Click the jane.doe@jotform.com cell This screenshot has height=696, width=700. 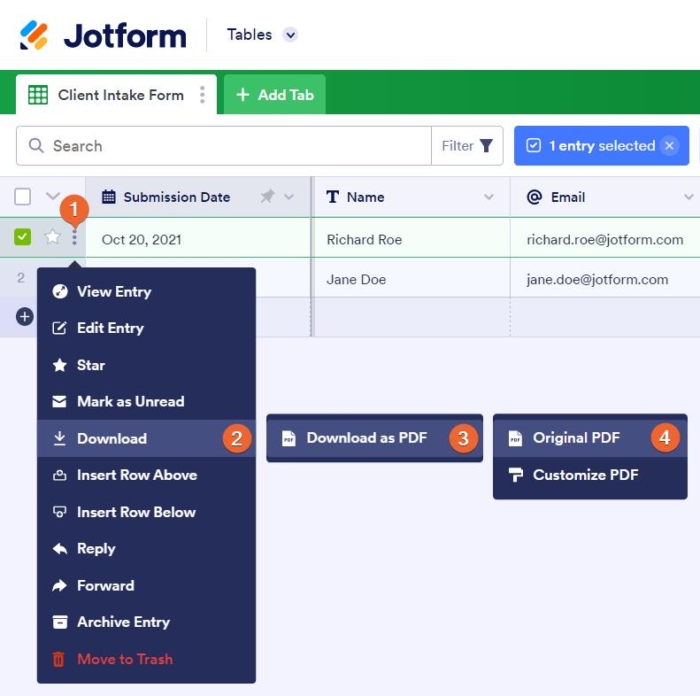click(605, 279)
